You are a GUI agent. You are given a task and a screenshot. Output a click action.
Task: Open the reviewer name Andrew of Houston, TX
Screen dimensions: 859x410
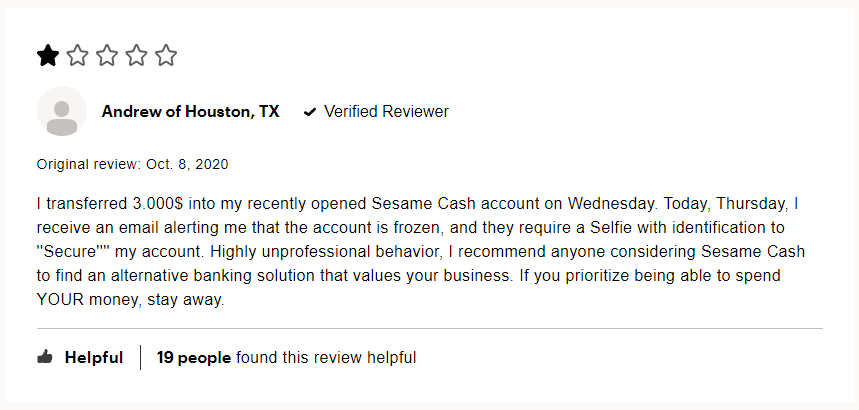click(x=190, y=112)
